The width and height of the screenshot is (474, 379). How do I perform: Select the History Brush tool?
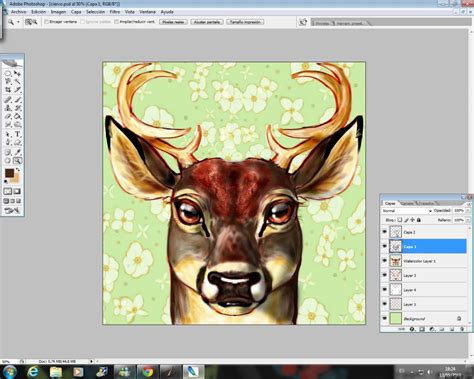(x=17, y=108)
